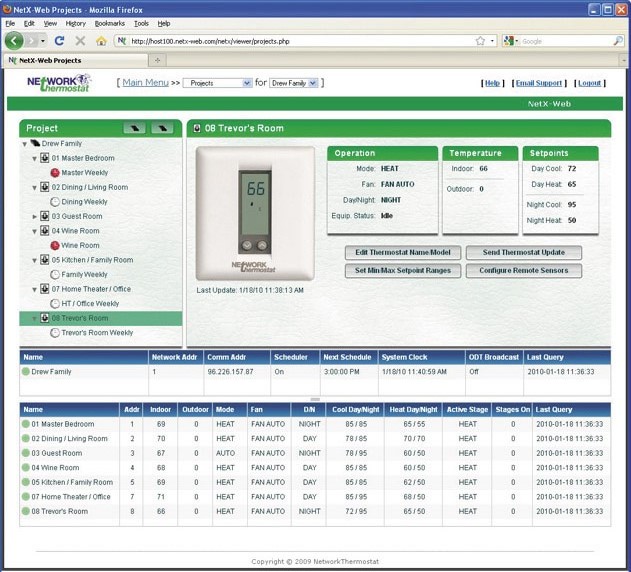The image size is (631, 572).
Task: Click the Drew Family folder icon in tree
Action: [35, 143]
